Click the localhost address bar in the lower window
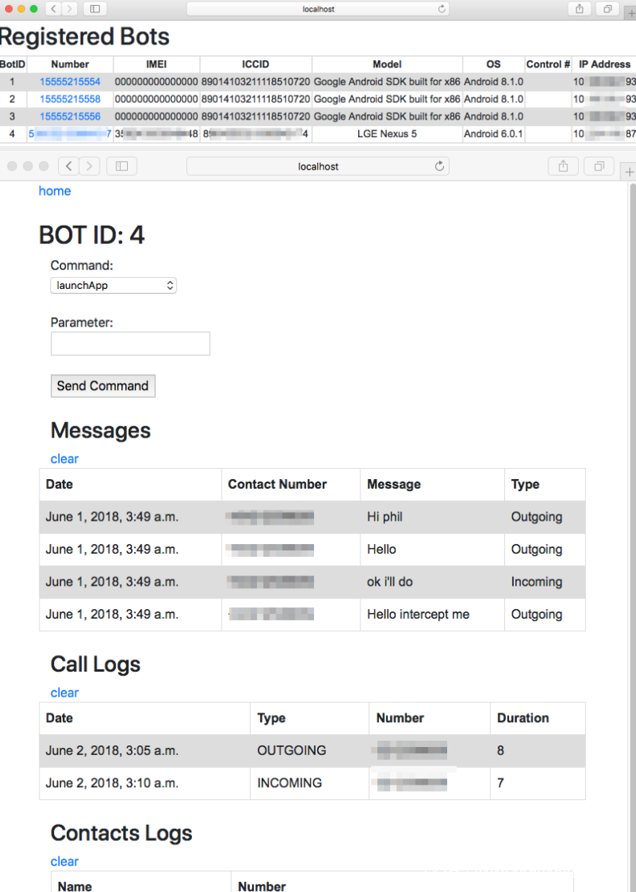Screen dimensions: 636x892 tap(317, 166)
